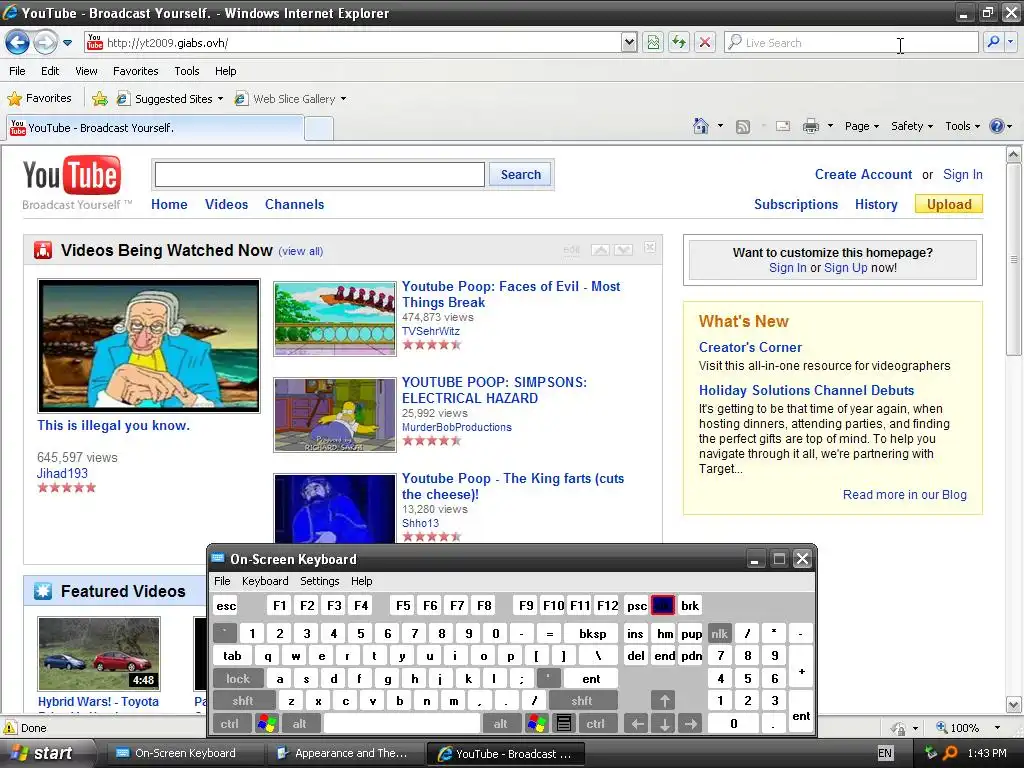
Task: Open the Create Account link
Action: [x=863, y=174]
